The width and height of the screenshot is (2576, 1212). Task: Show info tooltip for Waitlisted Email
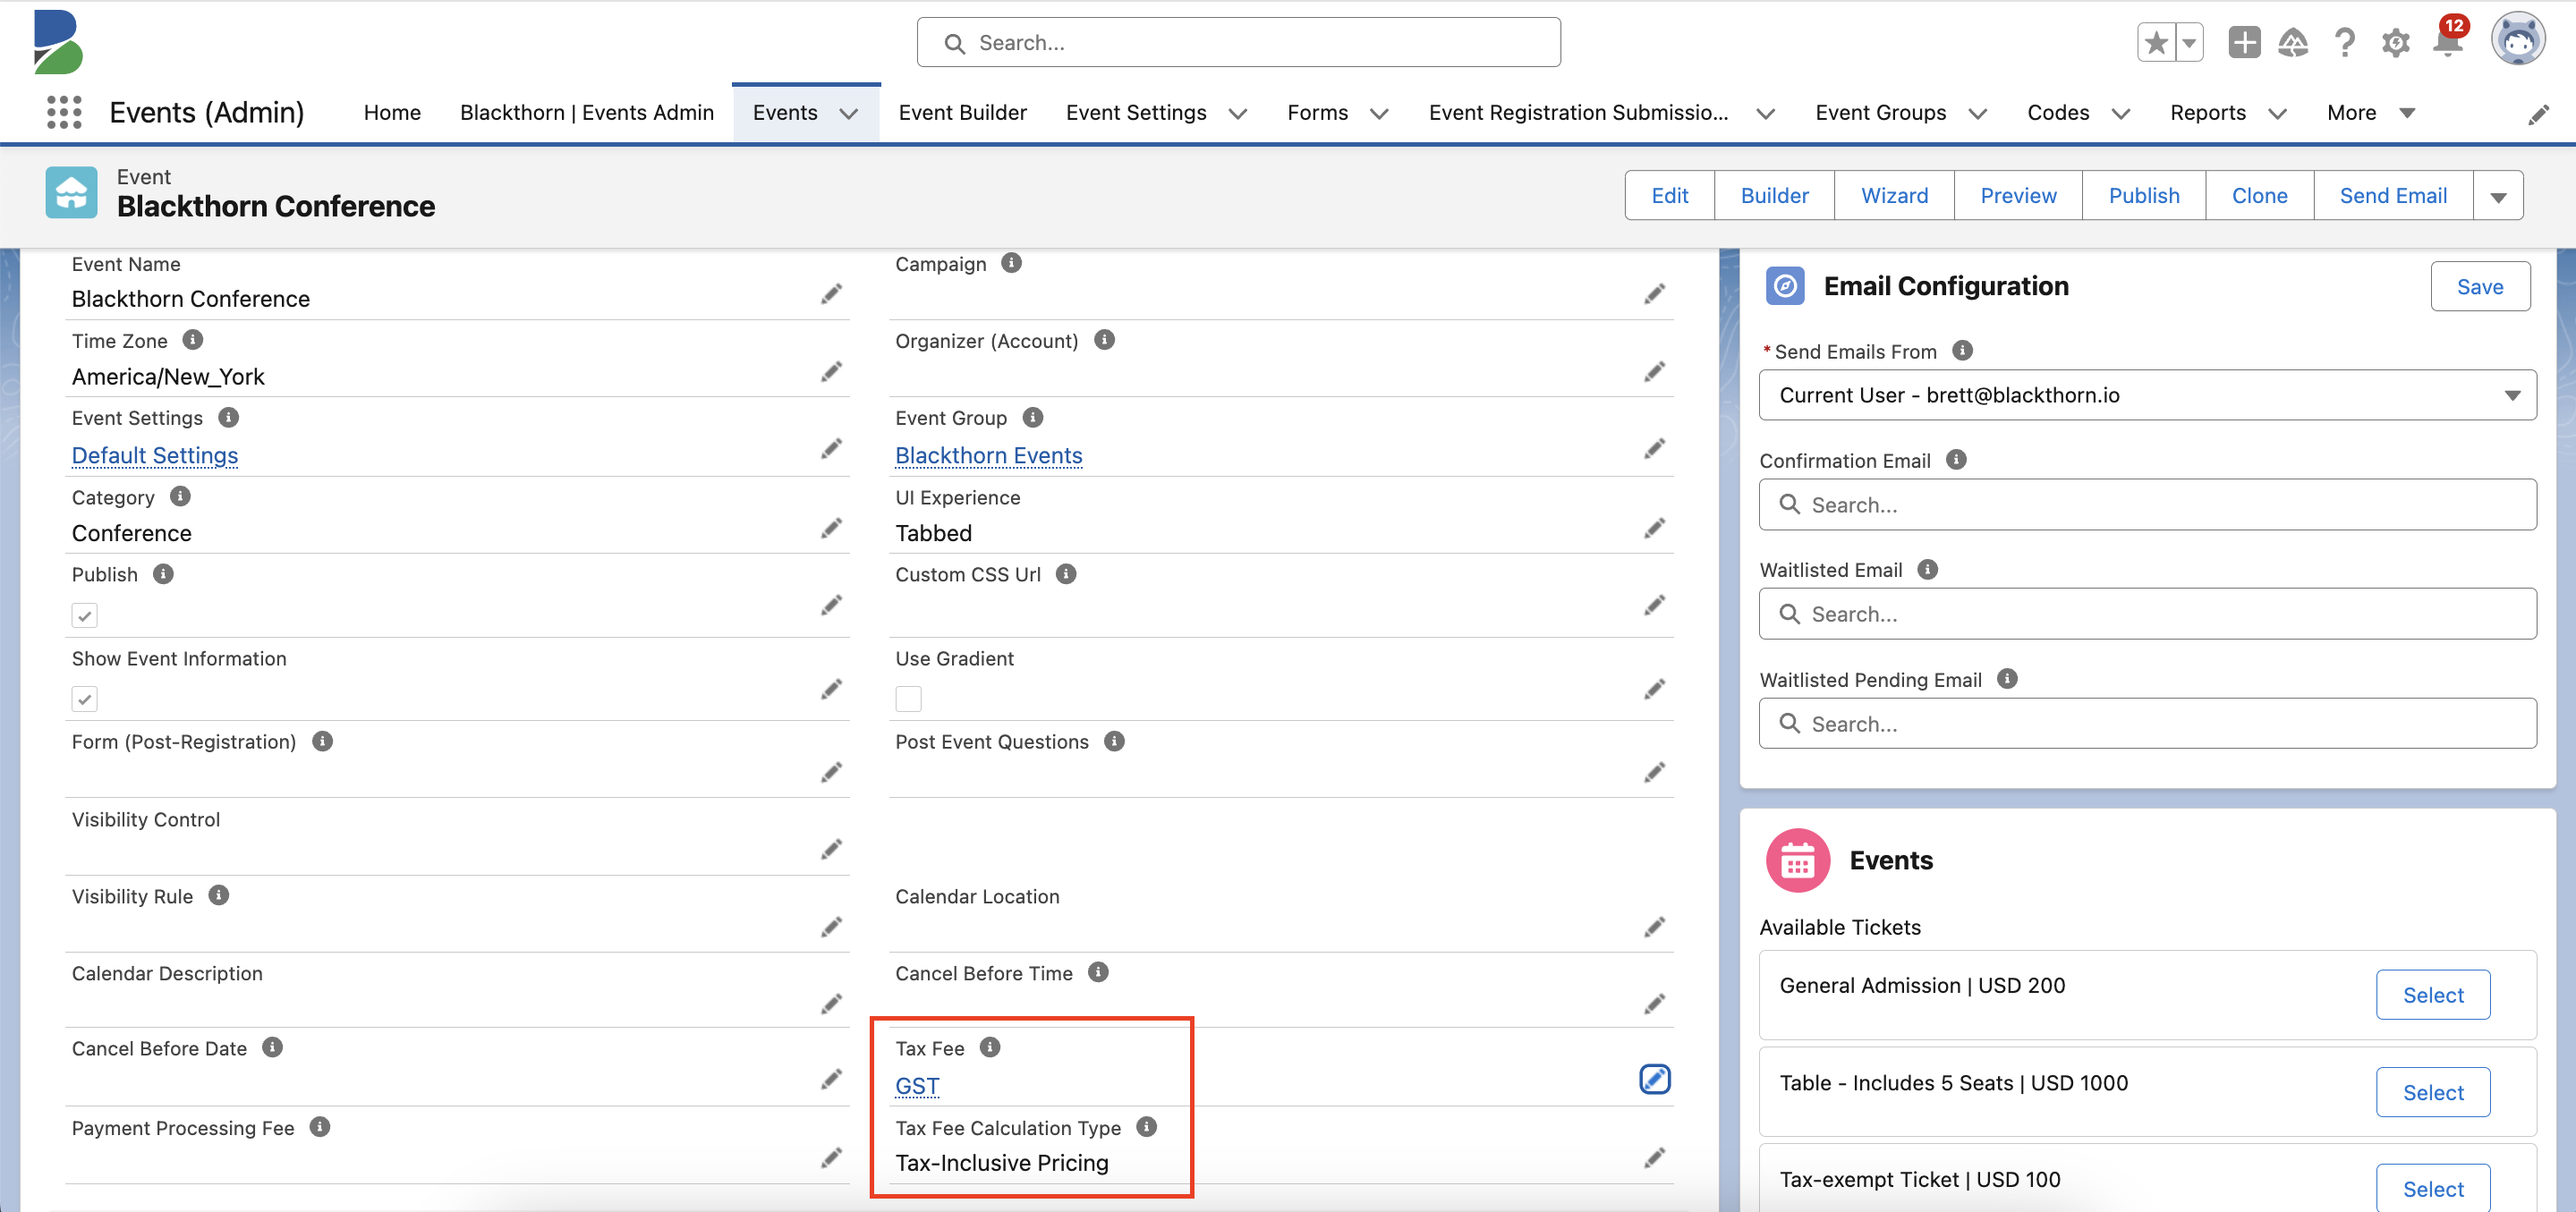coord(1927,569)
